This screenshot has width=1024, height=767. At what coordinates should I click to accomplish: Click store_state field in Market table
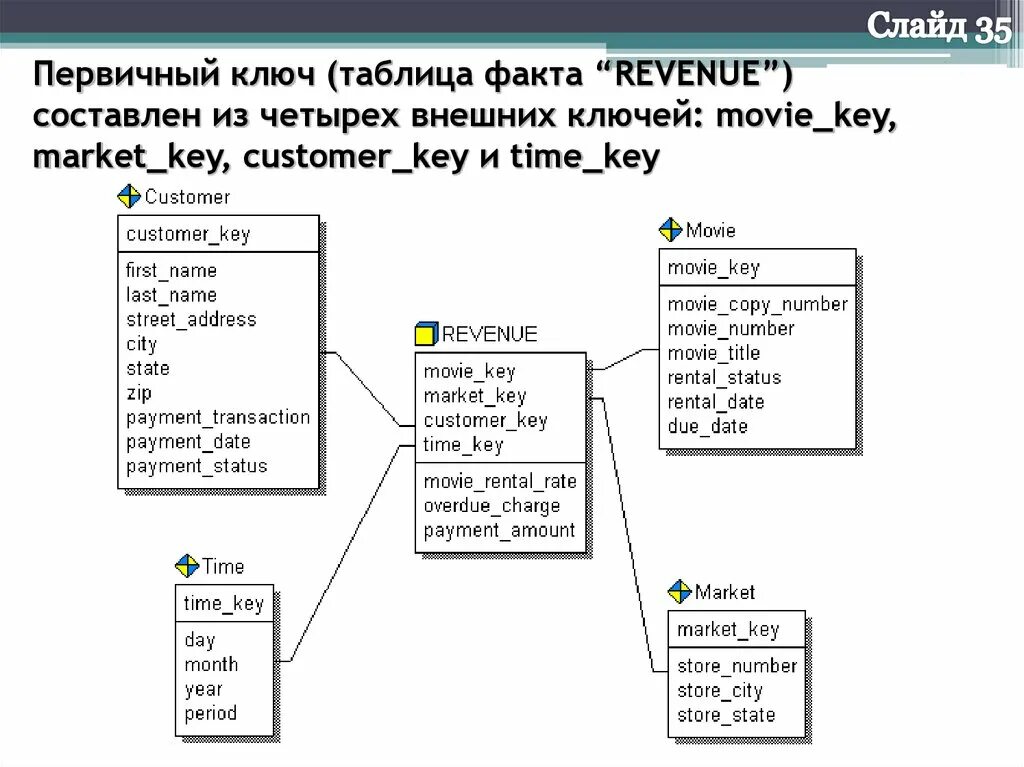tap(726, 715)
